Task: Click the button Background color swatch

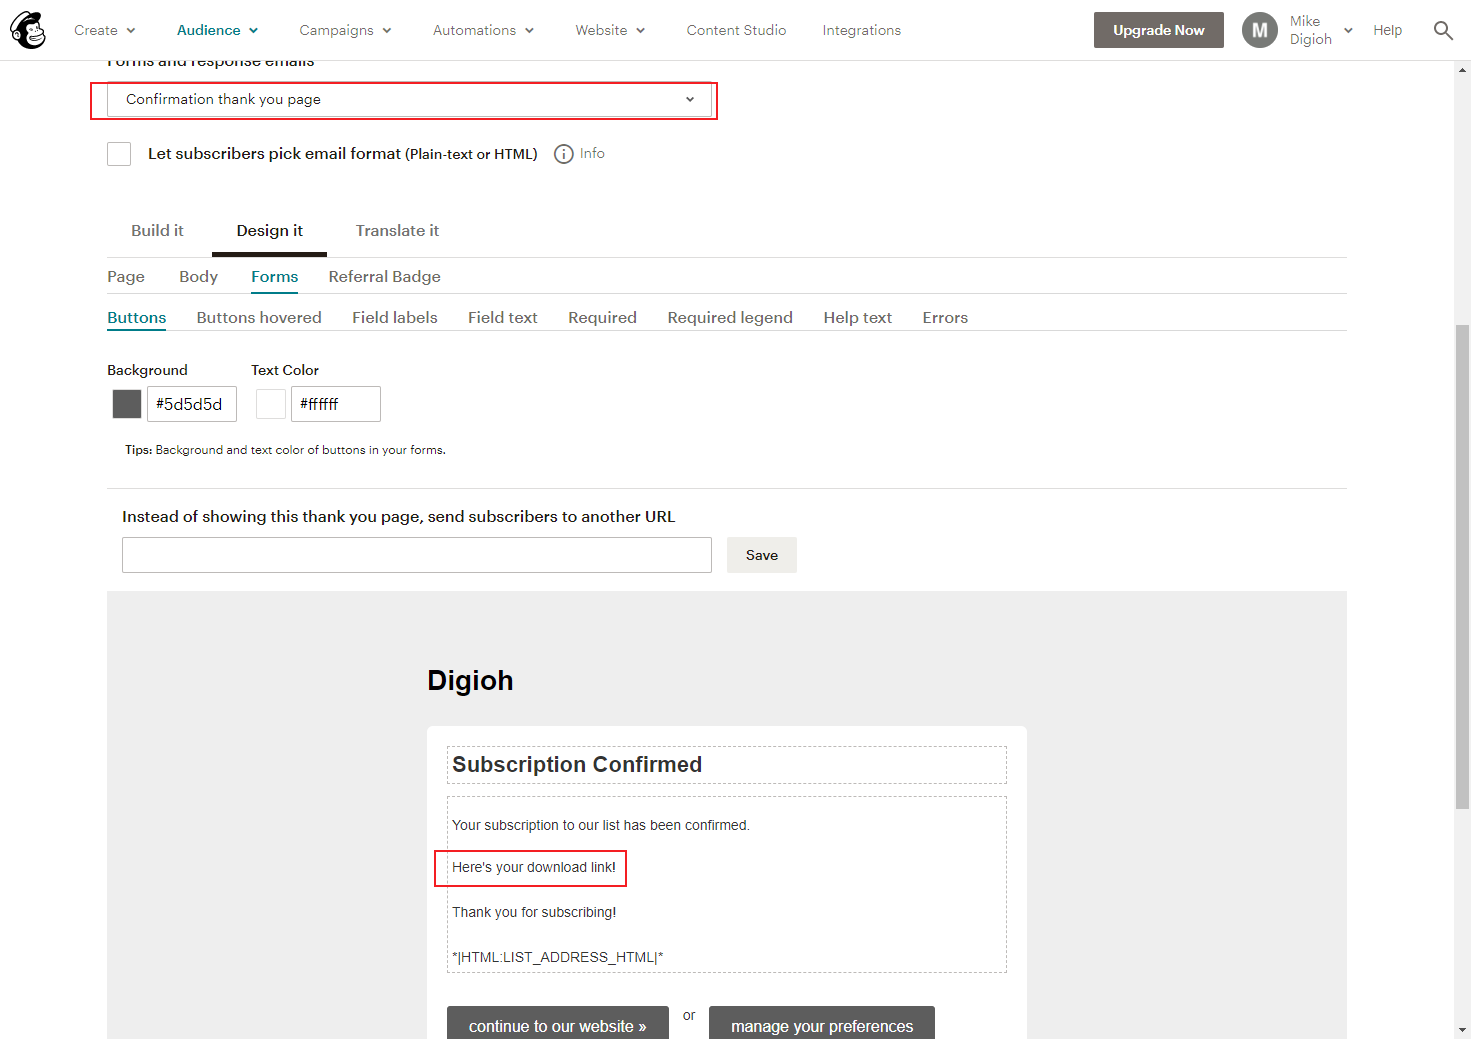Action: 127,404
